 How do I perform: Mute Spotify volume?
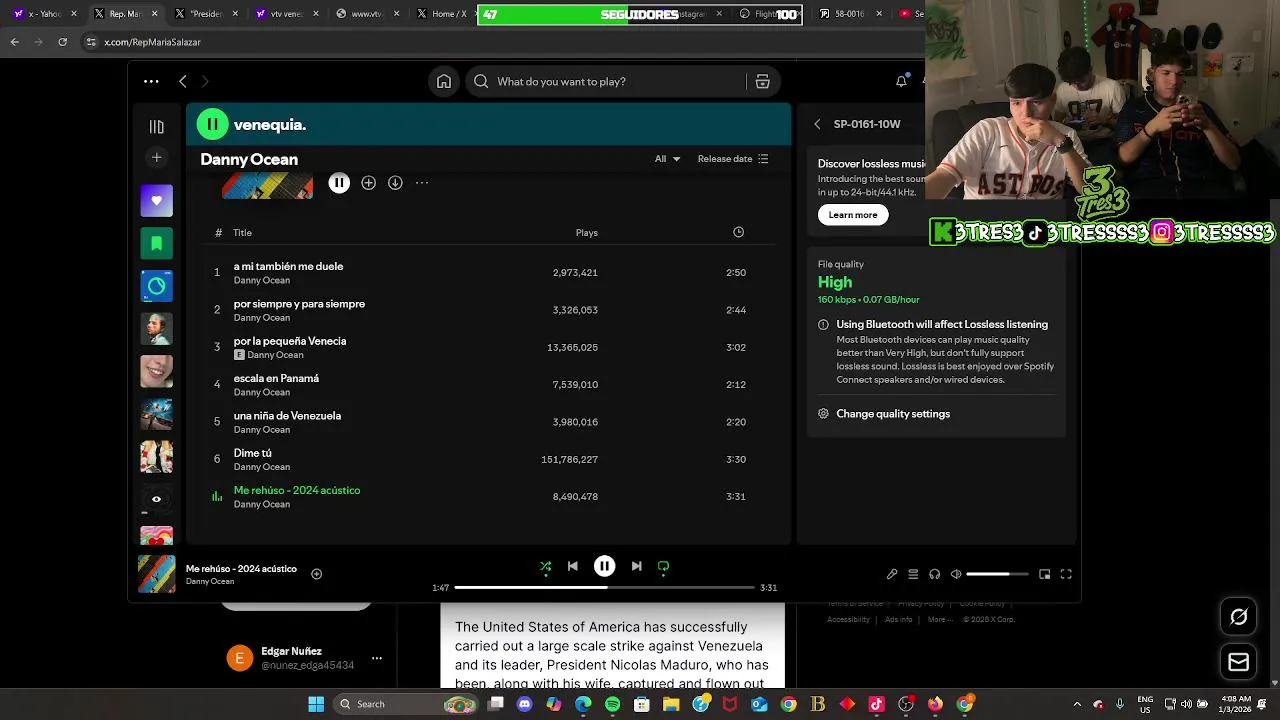[956, 574]
